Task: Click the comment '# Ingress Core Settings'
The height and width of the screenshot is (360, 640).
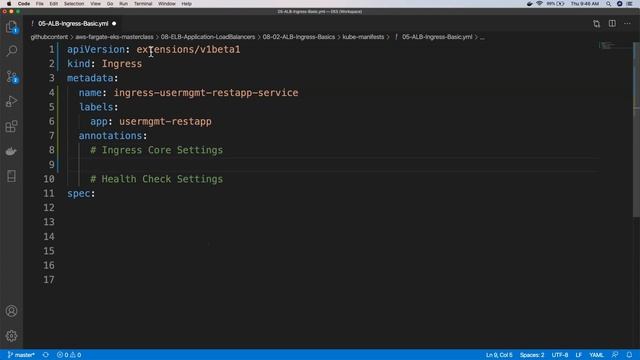Action: tap(156, 150)
